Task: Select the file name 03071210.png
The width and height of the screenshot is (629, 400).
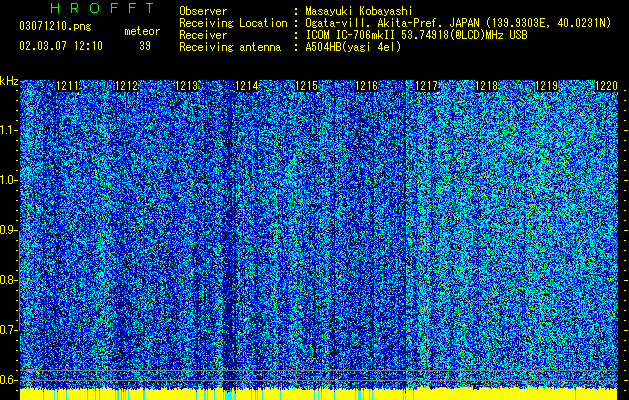Action: [x=55, y=27]
